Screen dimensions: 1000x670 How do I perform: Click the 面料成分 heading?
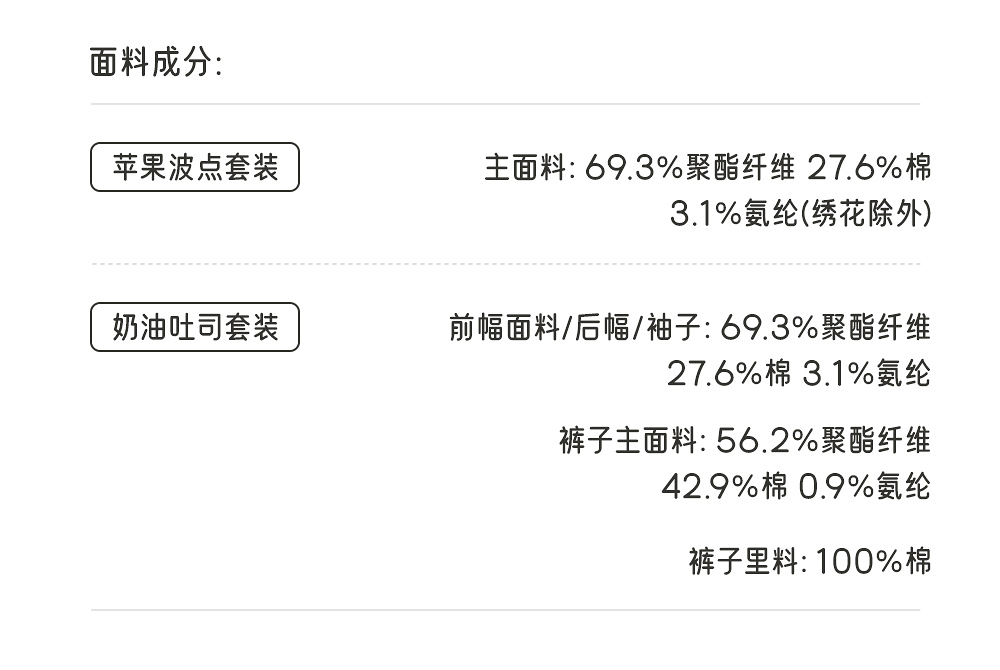pyautogui.click(x=155, y=63)
